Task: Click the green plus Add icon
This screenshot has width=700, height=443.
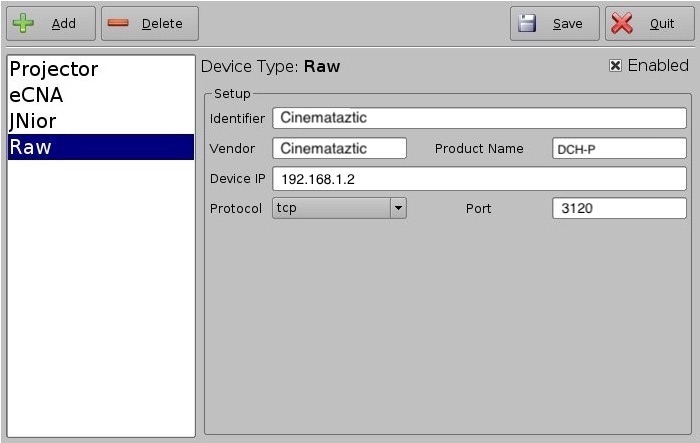Action: (x=23, y=23)
